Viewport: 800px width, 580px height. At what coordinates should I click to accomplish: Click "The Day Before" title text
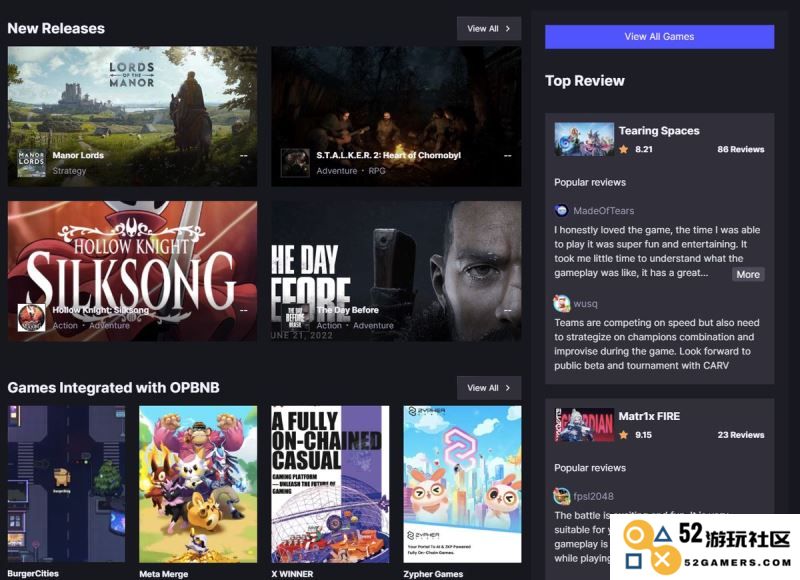(347, 310)
